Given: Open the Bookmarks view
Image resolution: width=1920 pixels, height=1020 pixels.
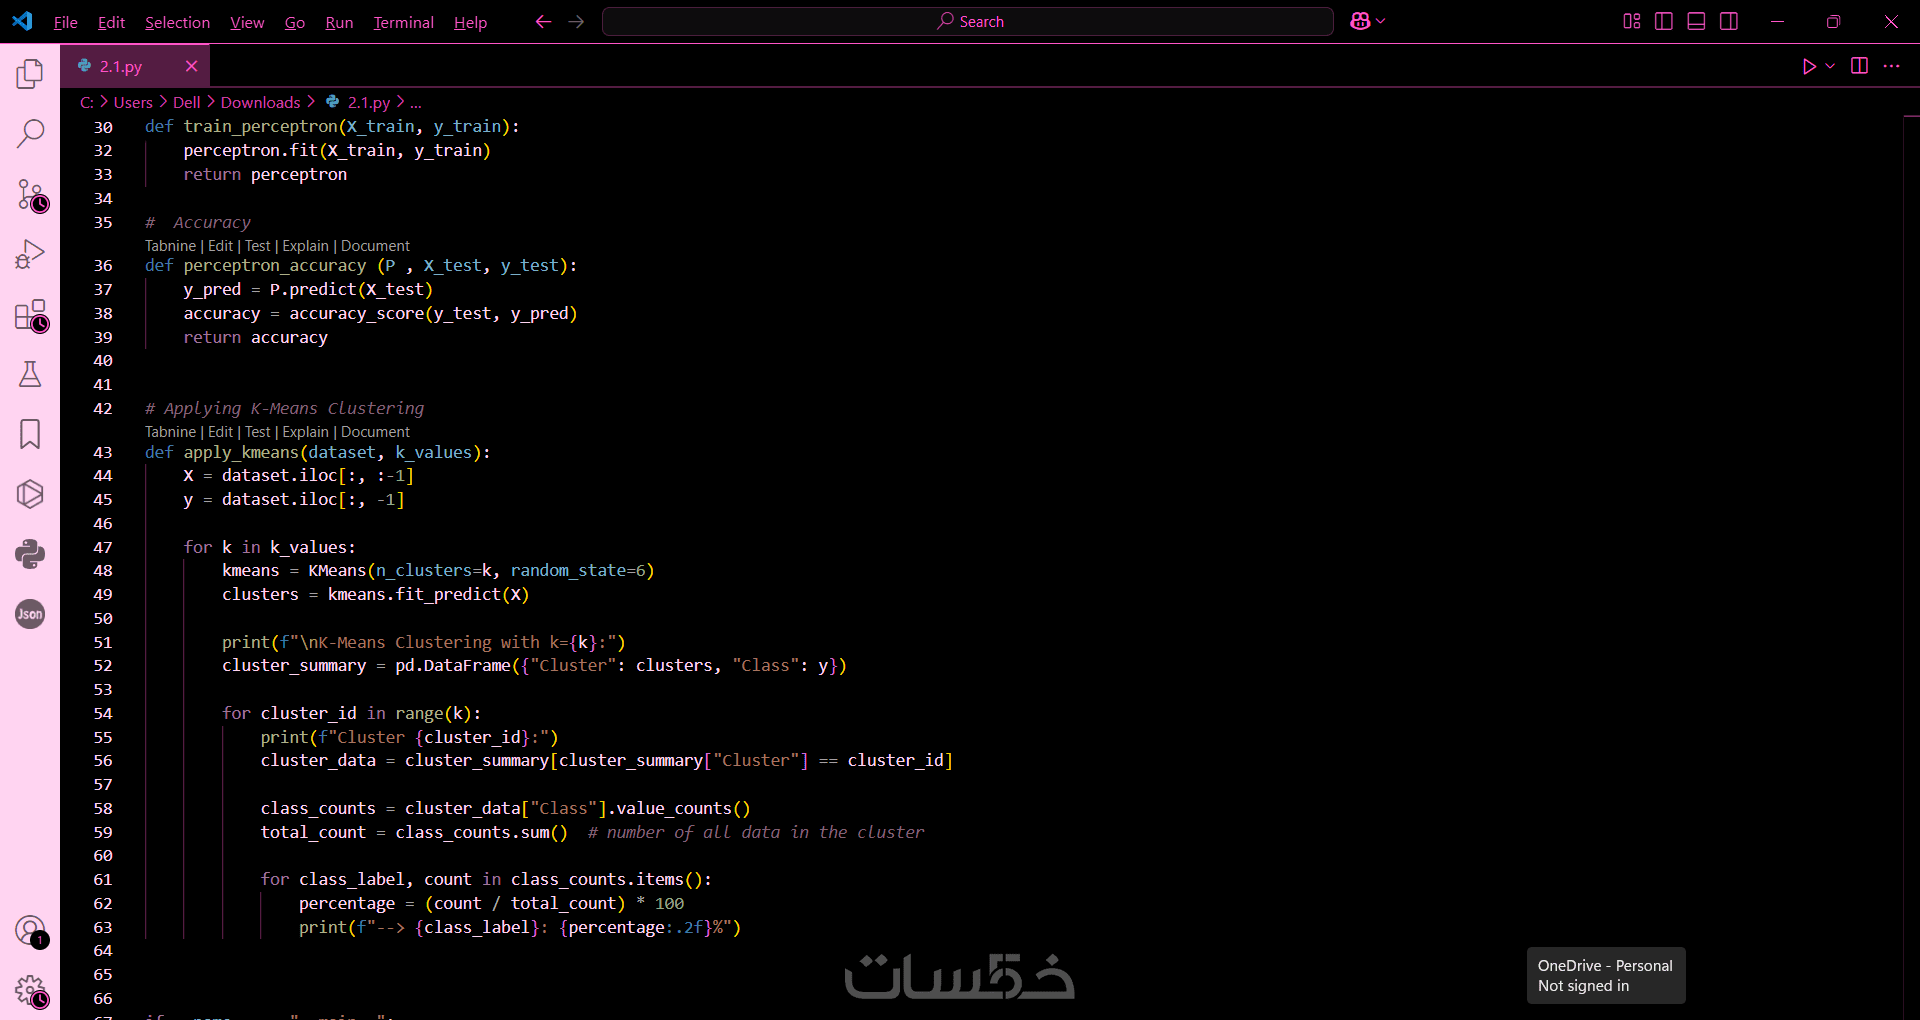Looking at the screenshot, I should click(30, 434).
